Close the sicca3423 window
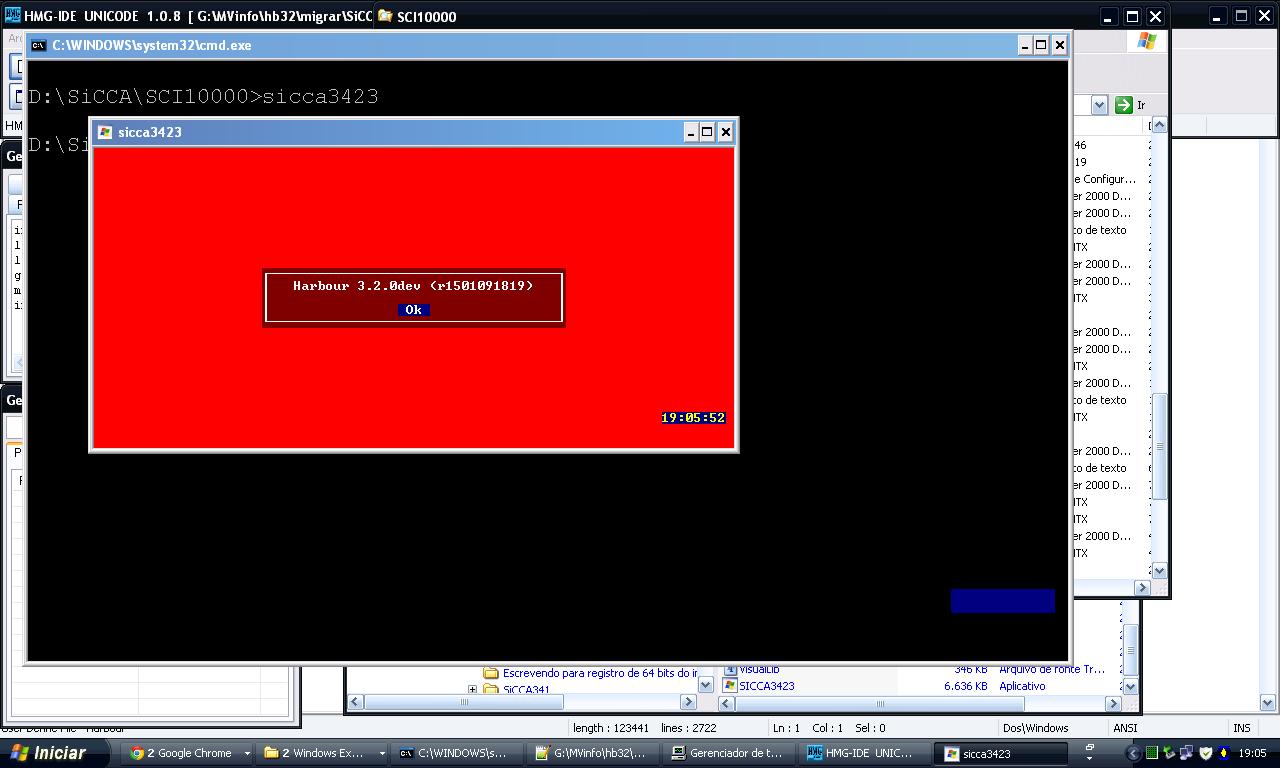This screenshot has width=1280, height=768. point(726,132)
